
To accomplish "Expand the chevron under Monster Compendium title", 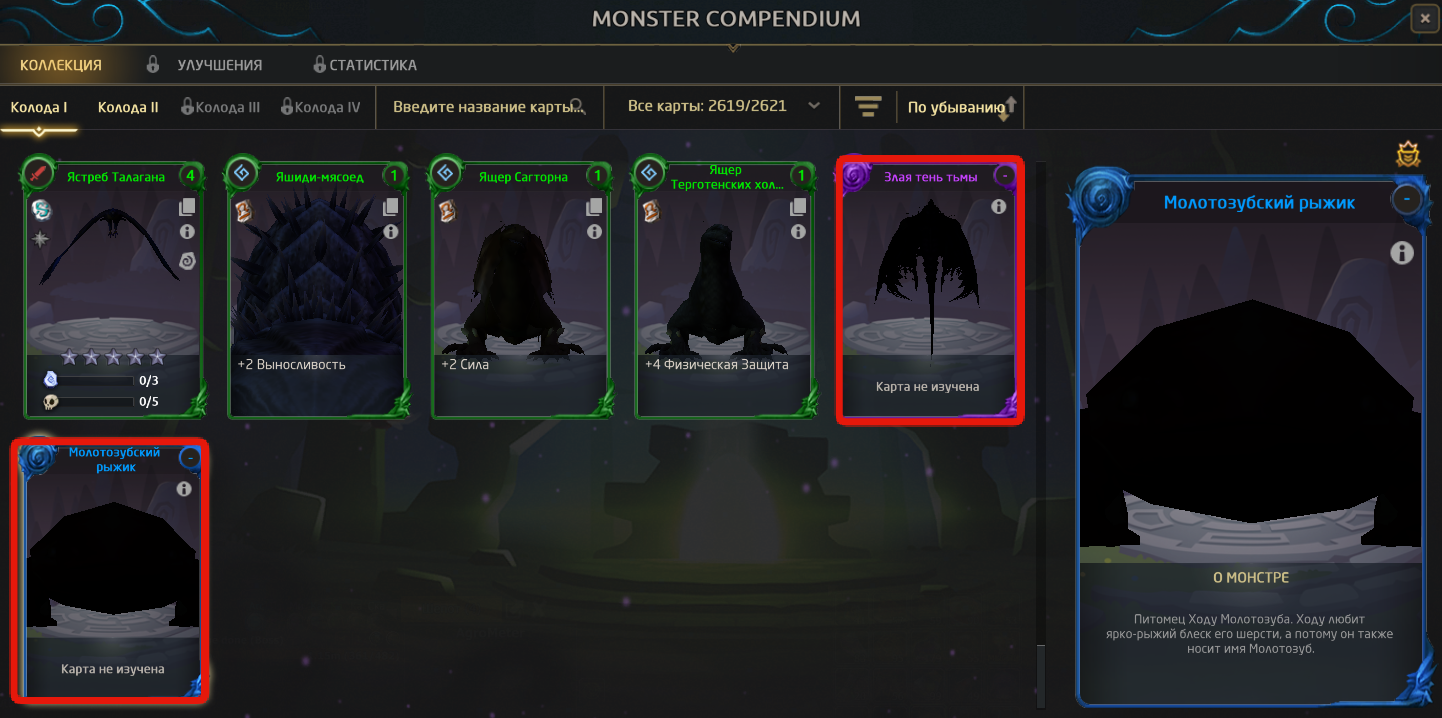I will [x=733, y=46].
